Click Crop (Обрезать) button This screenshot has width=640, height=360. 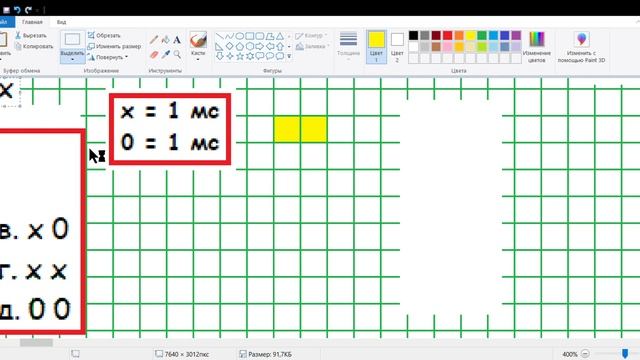(x=104, y=36)
